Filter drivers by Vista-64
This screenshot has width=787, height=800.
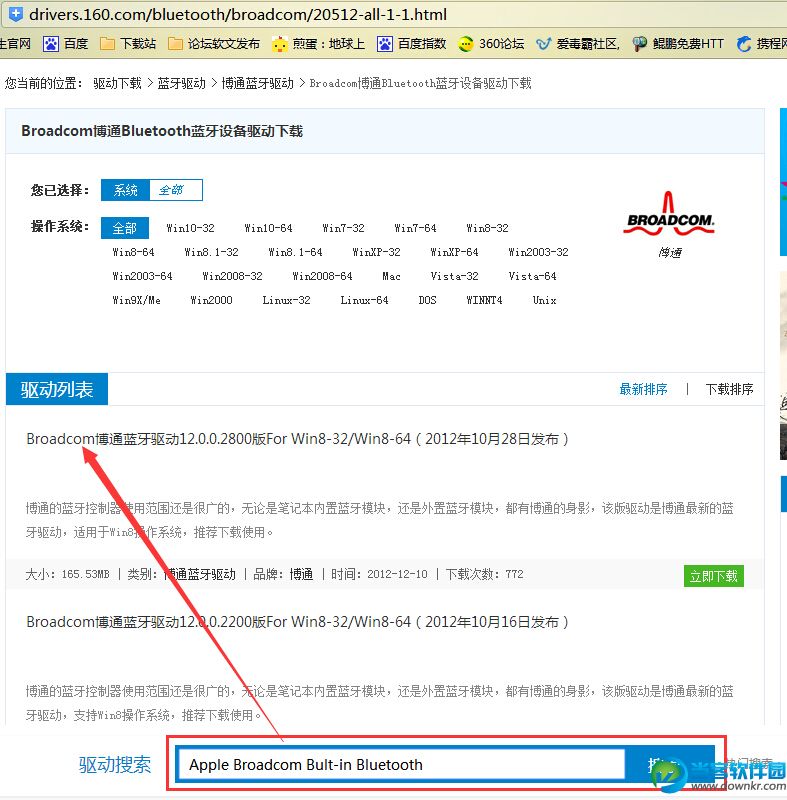point(532,276)
